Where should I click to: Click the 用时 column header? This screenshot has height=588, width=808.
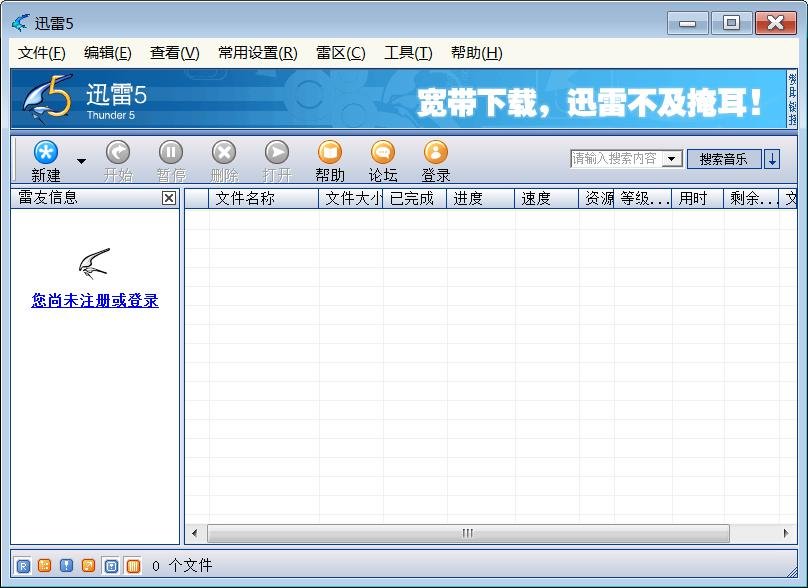click(x=698, y=198)
